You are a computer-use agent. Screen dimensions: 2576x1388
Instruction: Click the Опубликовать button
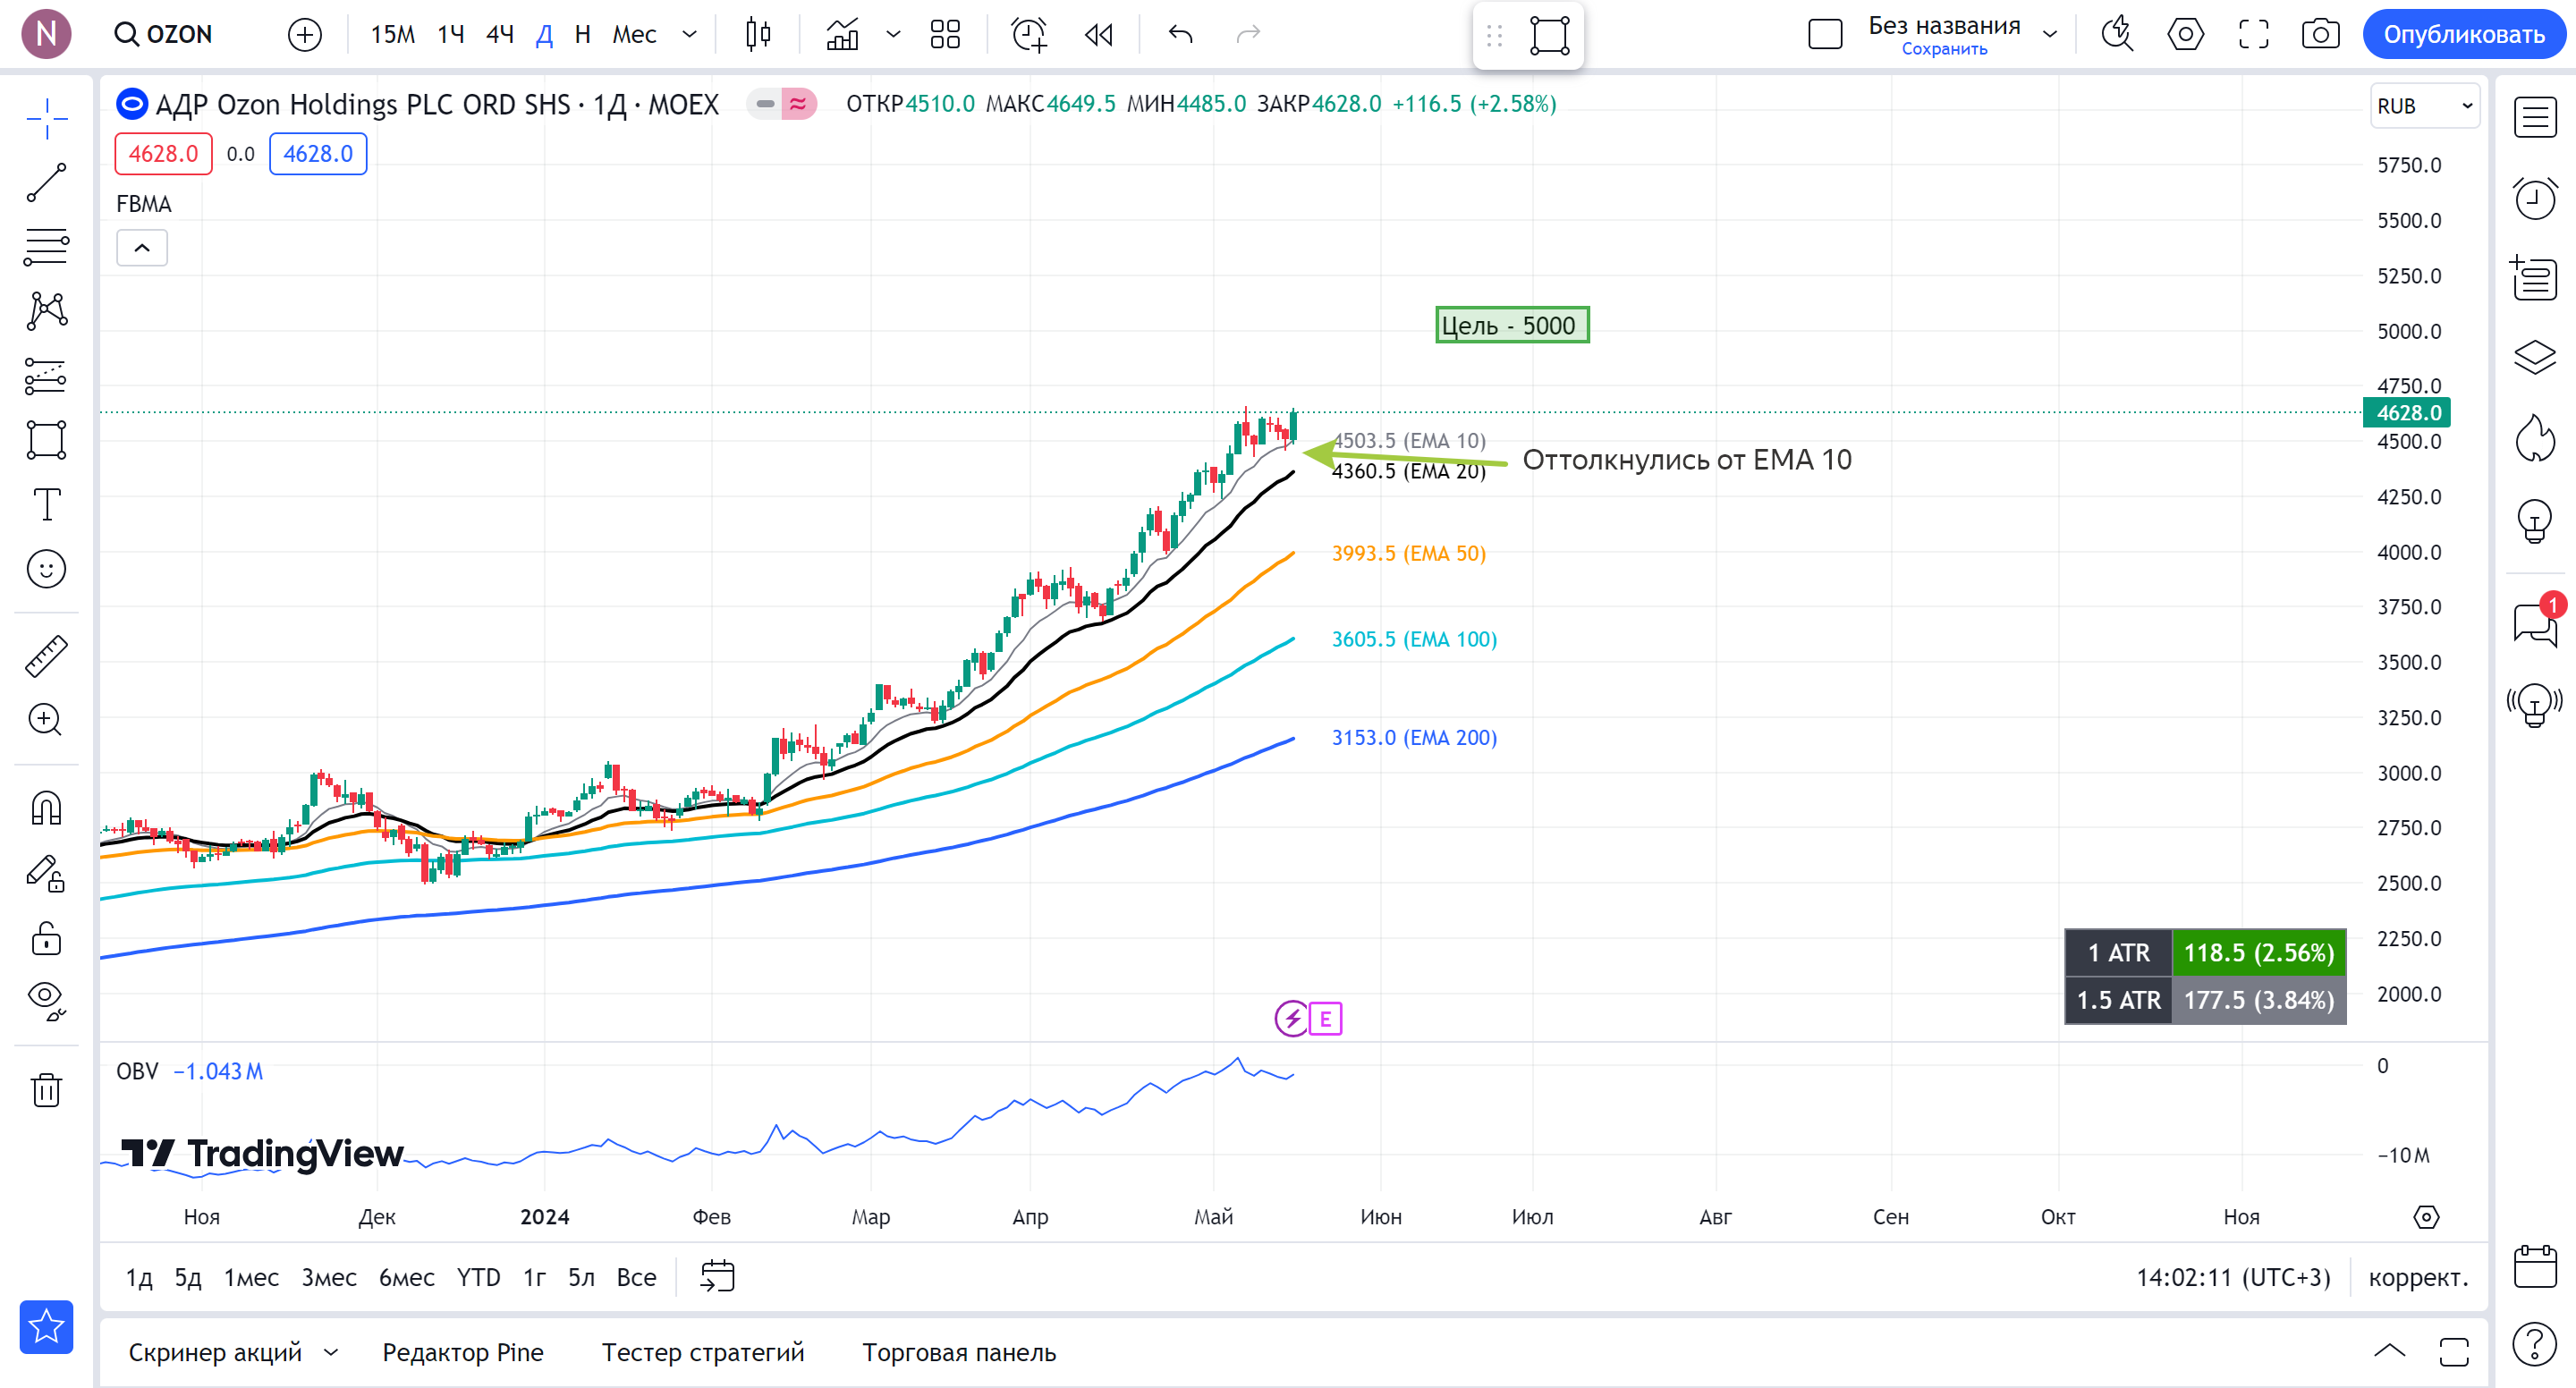tap(2463, 34)
